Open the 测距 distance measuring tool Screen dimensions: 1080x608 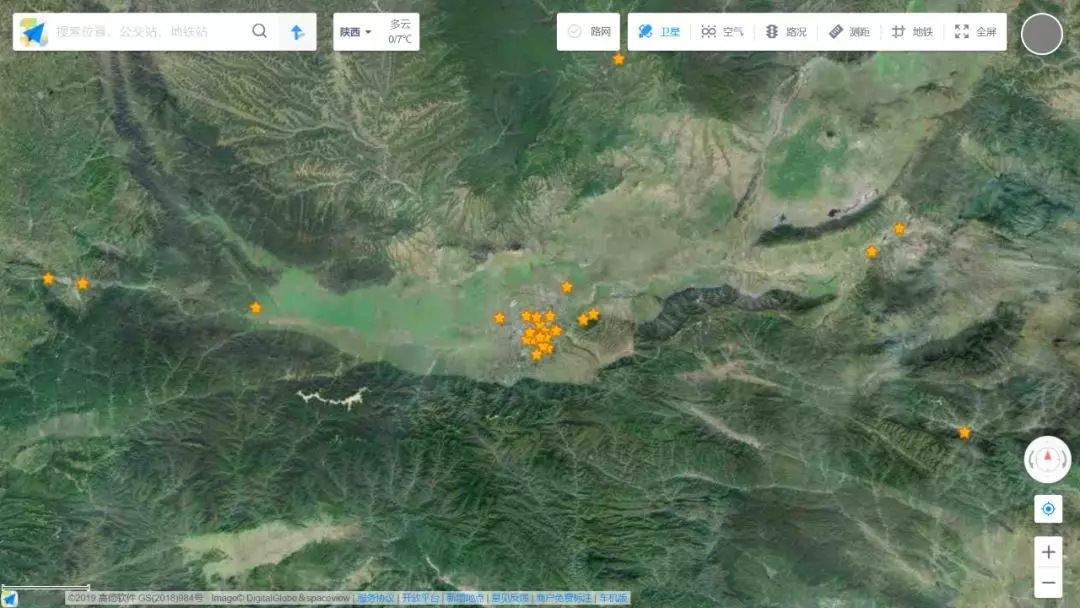[x=849, y=32]
